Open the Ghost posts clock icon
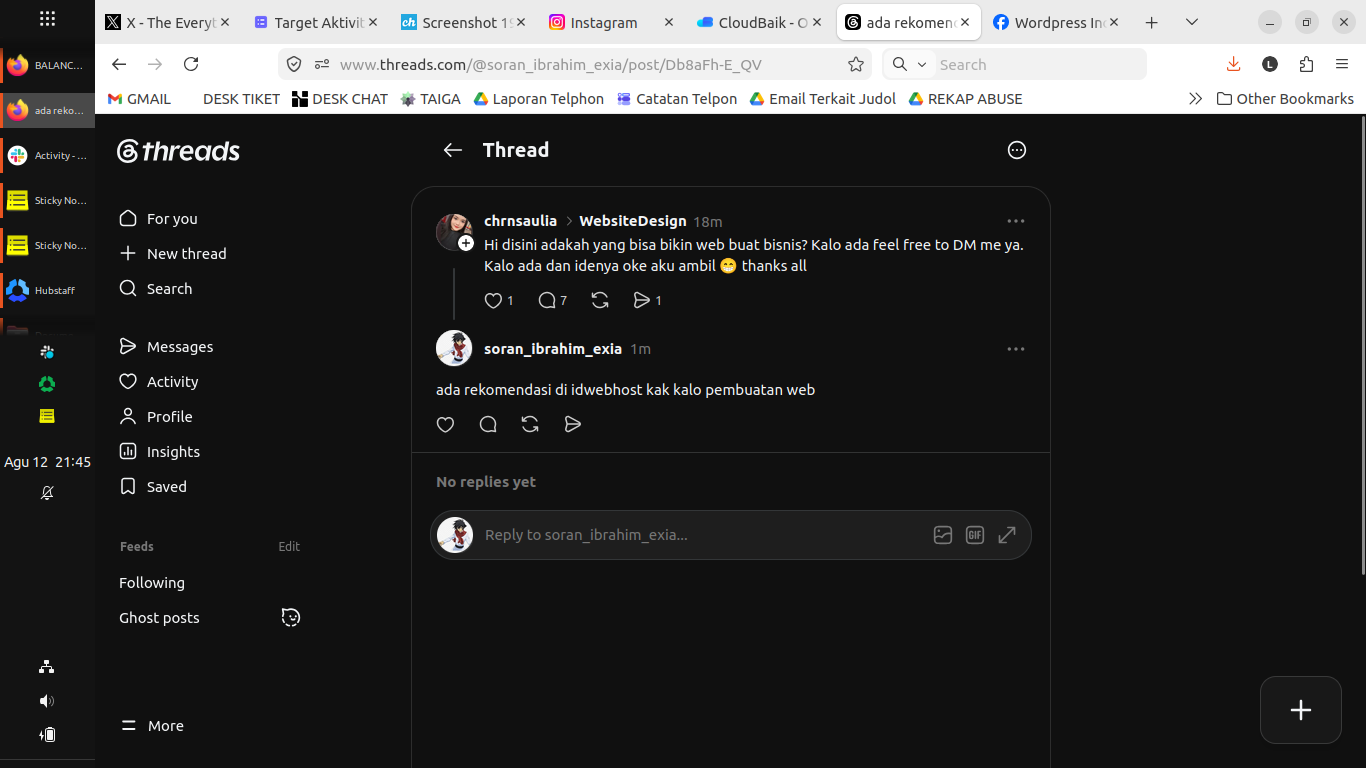 tap(291, 617)
